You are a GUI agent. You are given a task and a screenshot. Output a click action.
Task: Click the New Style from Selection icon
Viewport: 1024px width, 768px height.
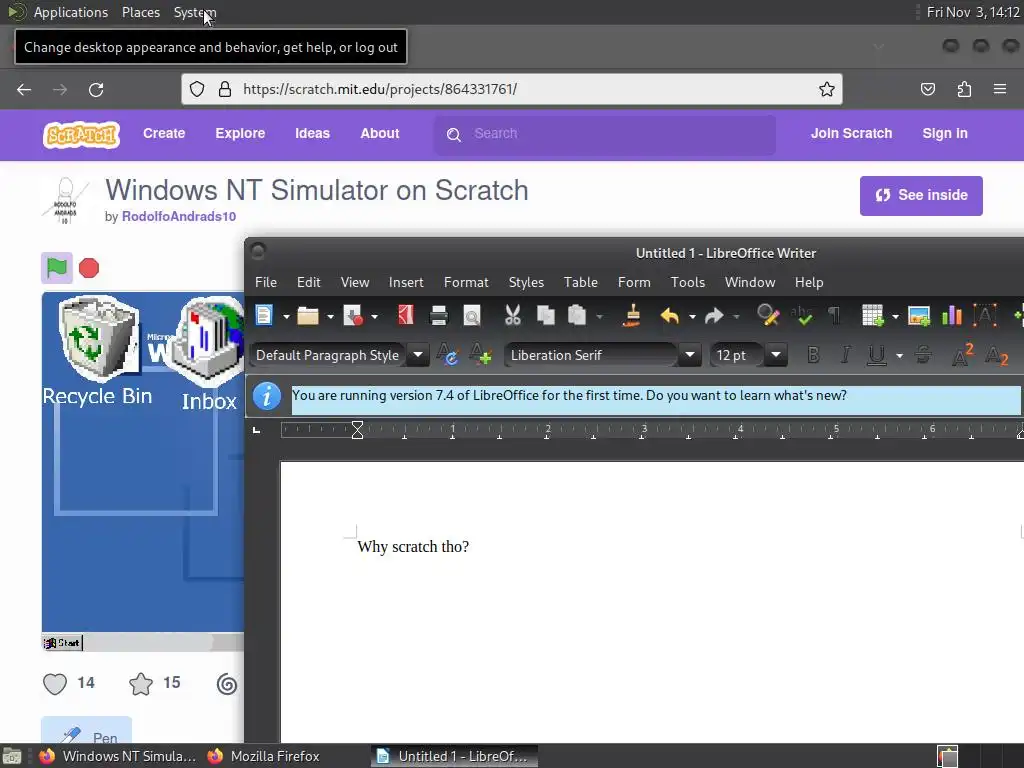(x=481, y=355)
